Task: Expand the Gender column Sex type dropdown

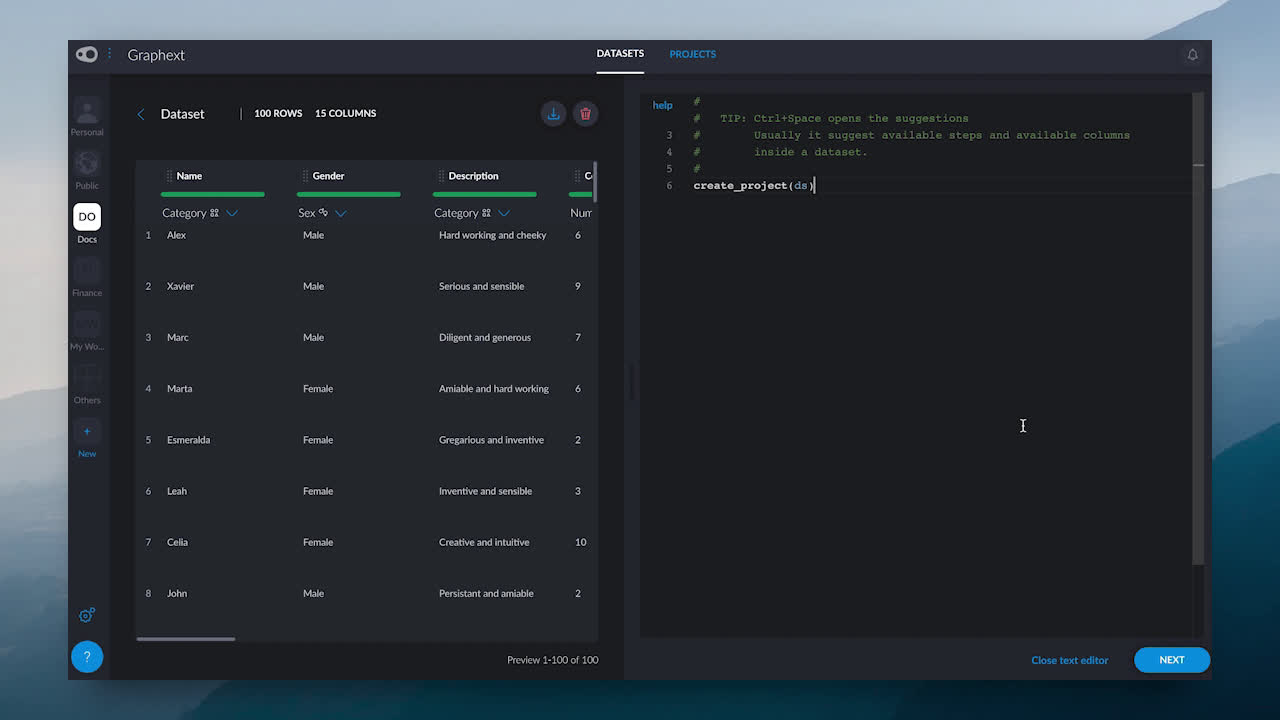Action: point(341,213)
